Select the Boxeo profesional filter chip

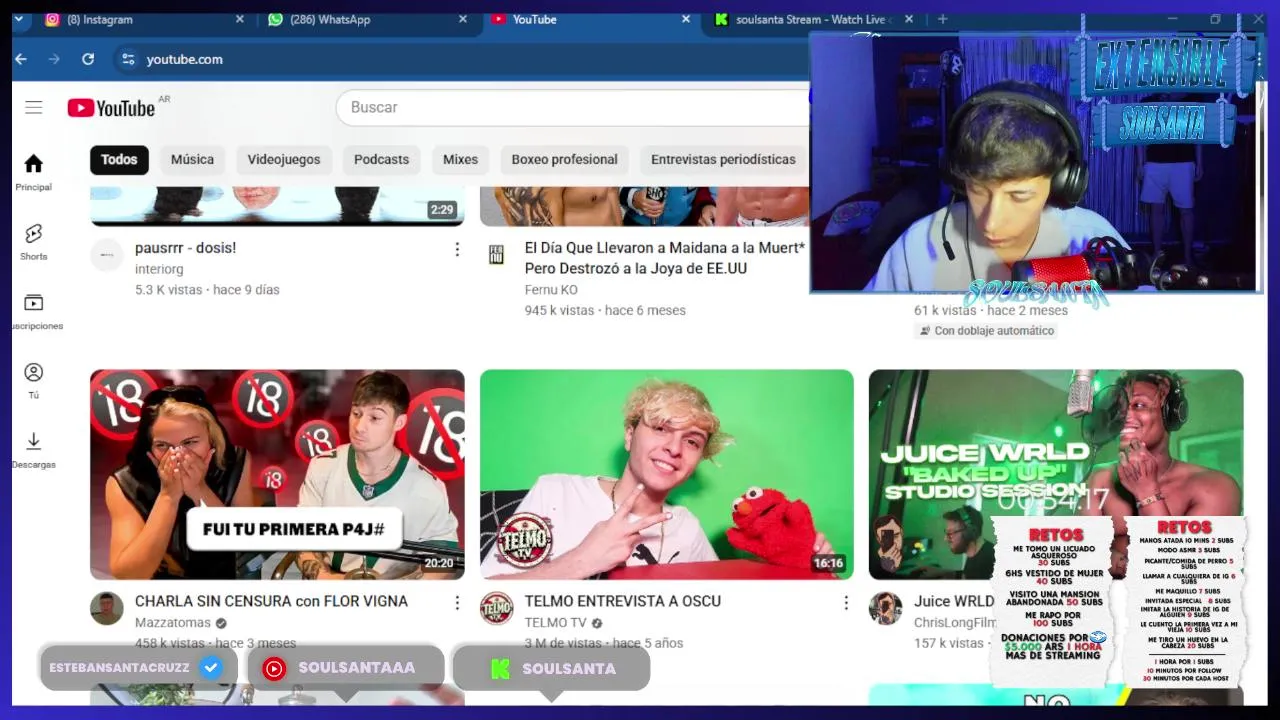click(564, 160)
